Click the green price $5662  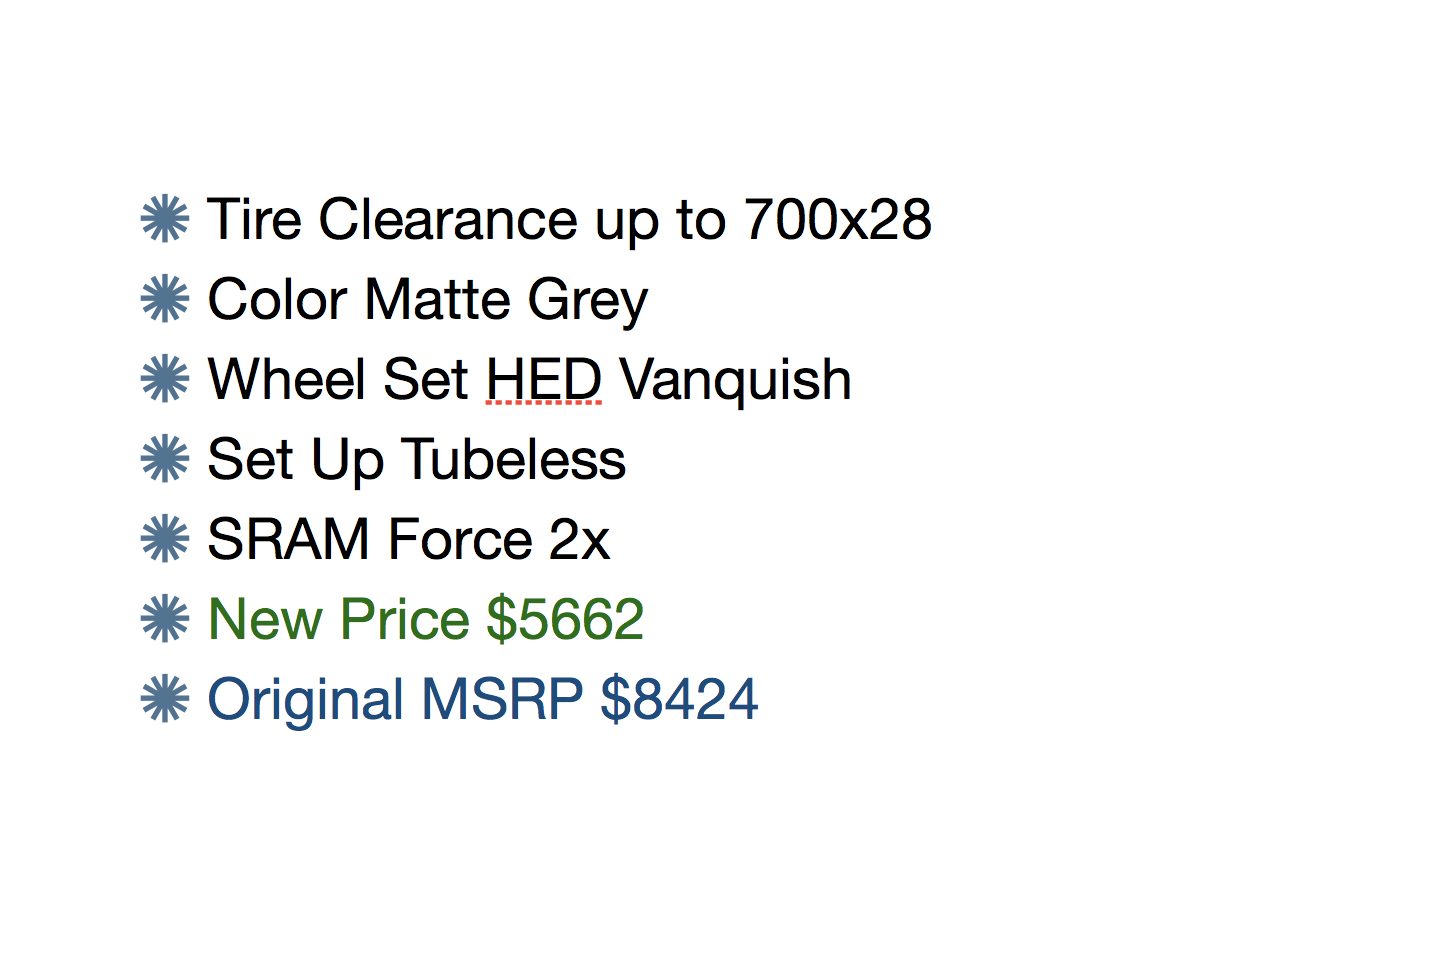[565, 620]
